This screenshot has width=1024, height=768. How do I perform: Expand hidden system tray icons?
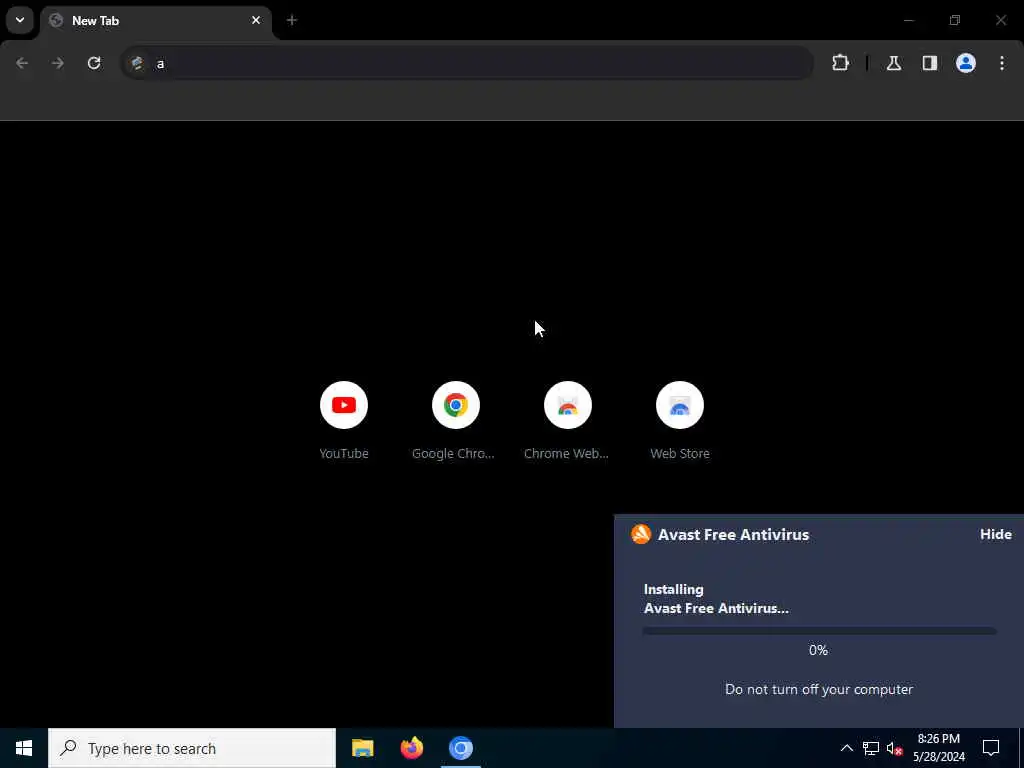point(846,748)
